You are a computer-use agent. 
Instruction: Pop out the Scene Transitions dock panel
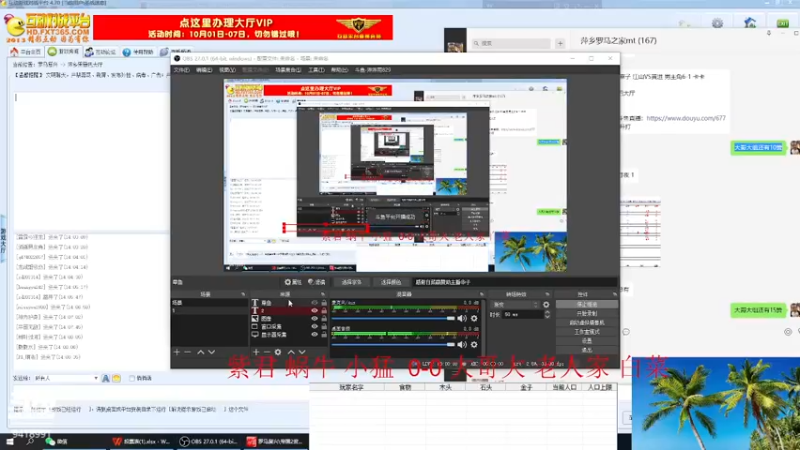[x=547, y=294]
